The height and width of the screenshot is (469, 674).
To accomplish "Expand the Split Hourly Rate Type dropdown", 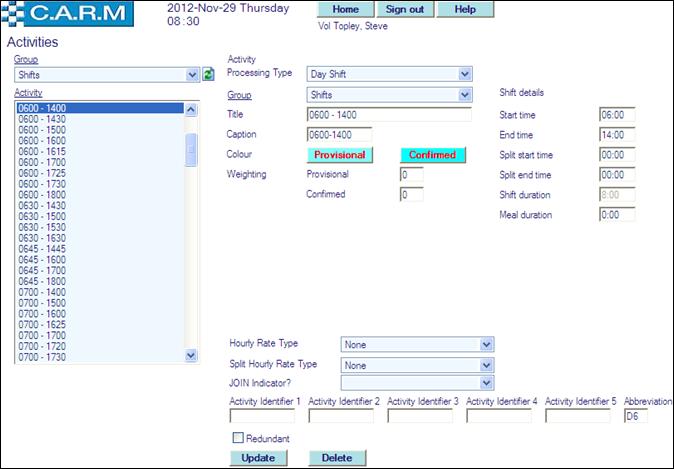I will tap(417, 365).
